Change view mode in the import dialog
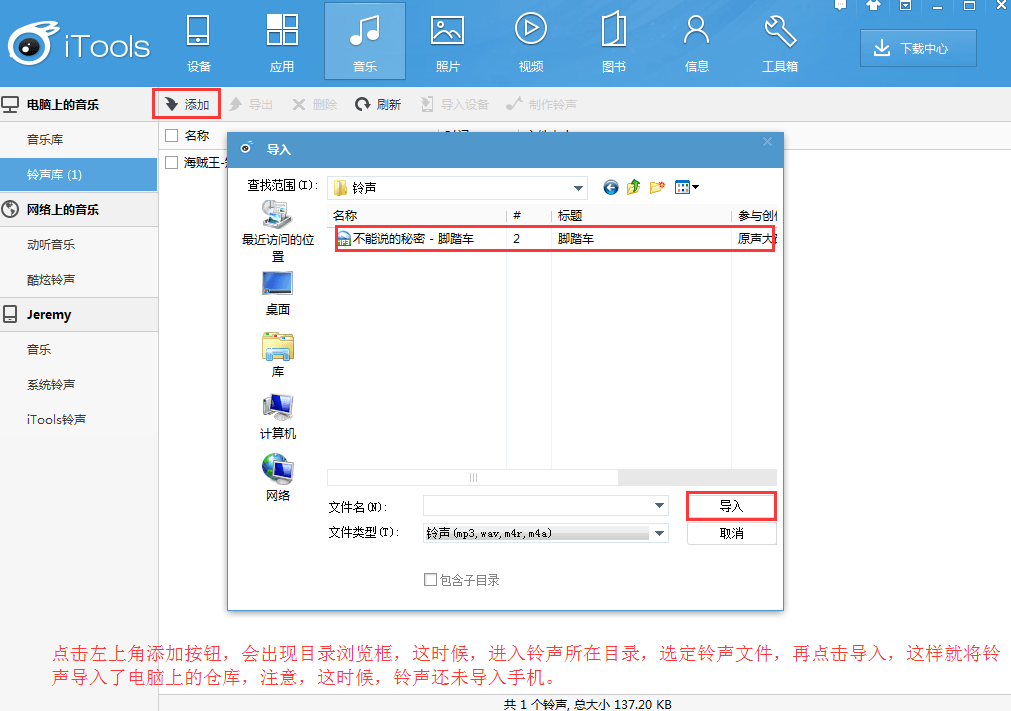Viewport: 1011px width, 711px height. (x=682, y=187)
